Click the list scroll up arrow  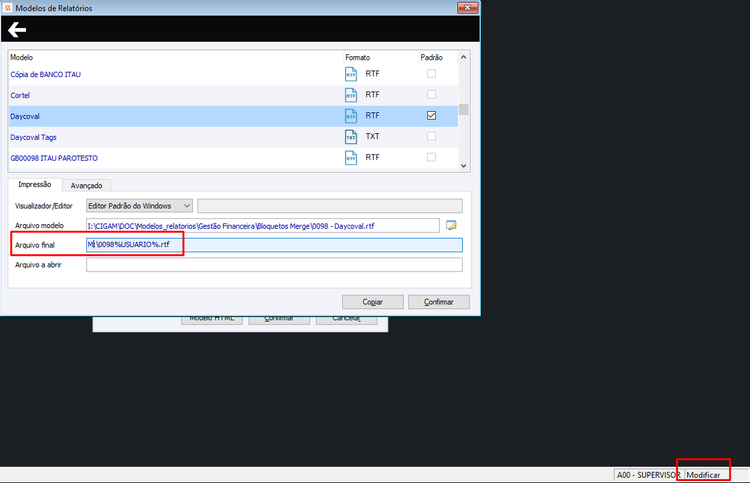[x=463, y=57]
